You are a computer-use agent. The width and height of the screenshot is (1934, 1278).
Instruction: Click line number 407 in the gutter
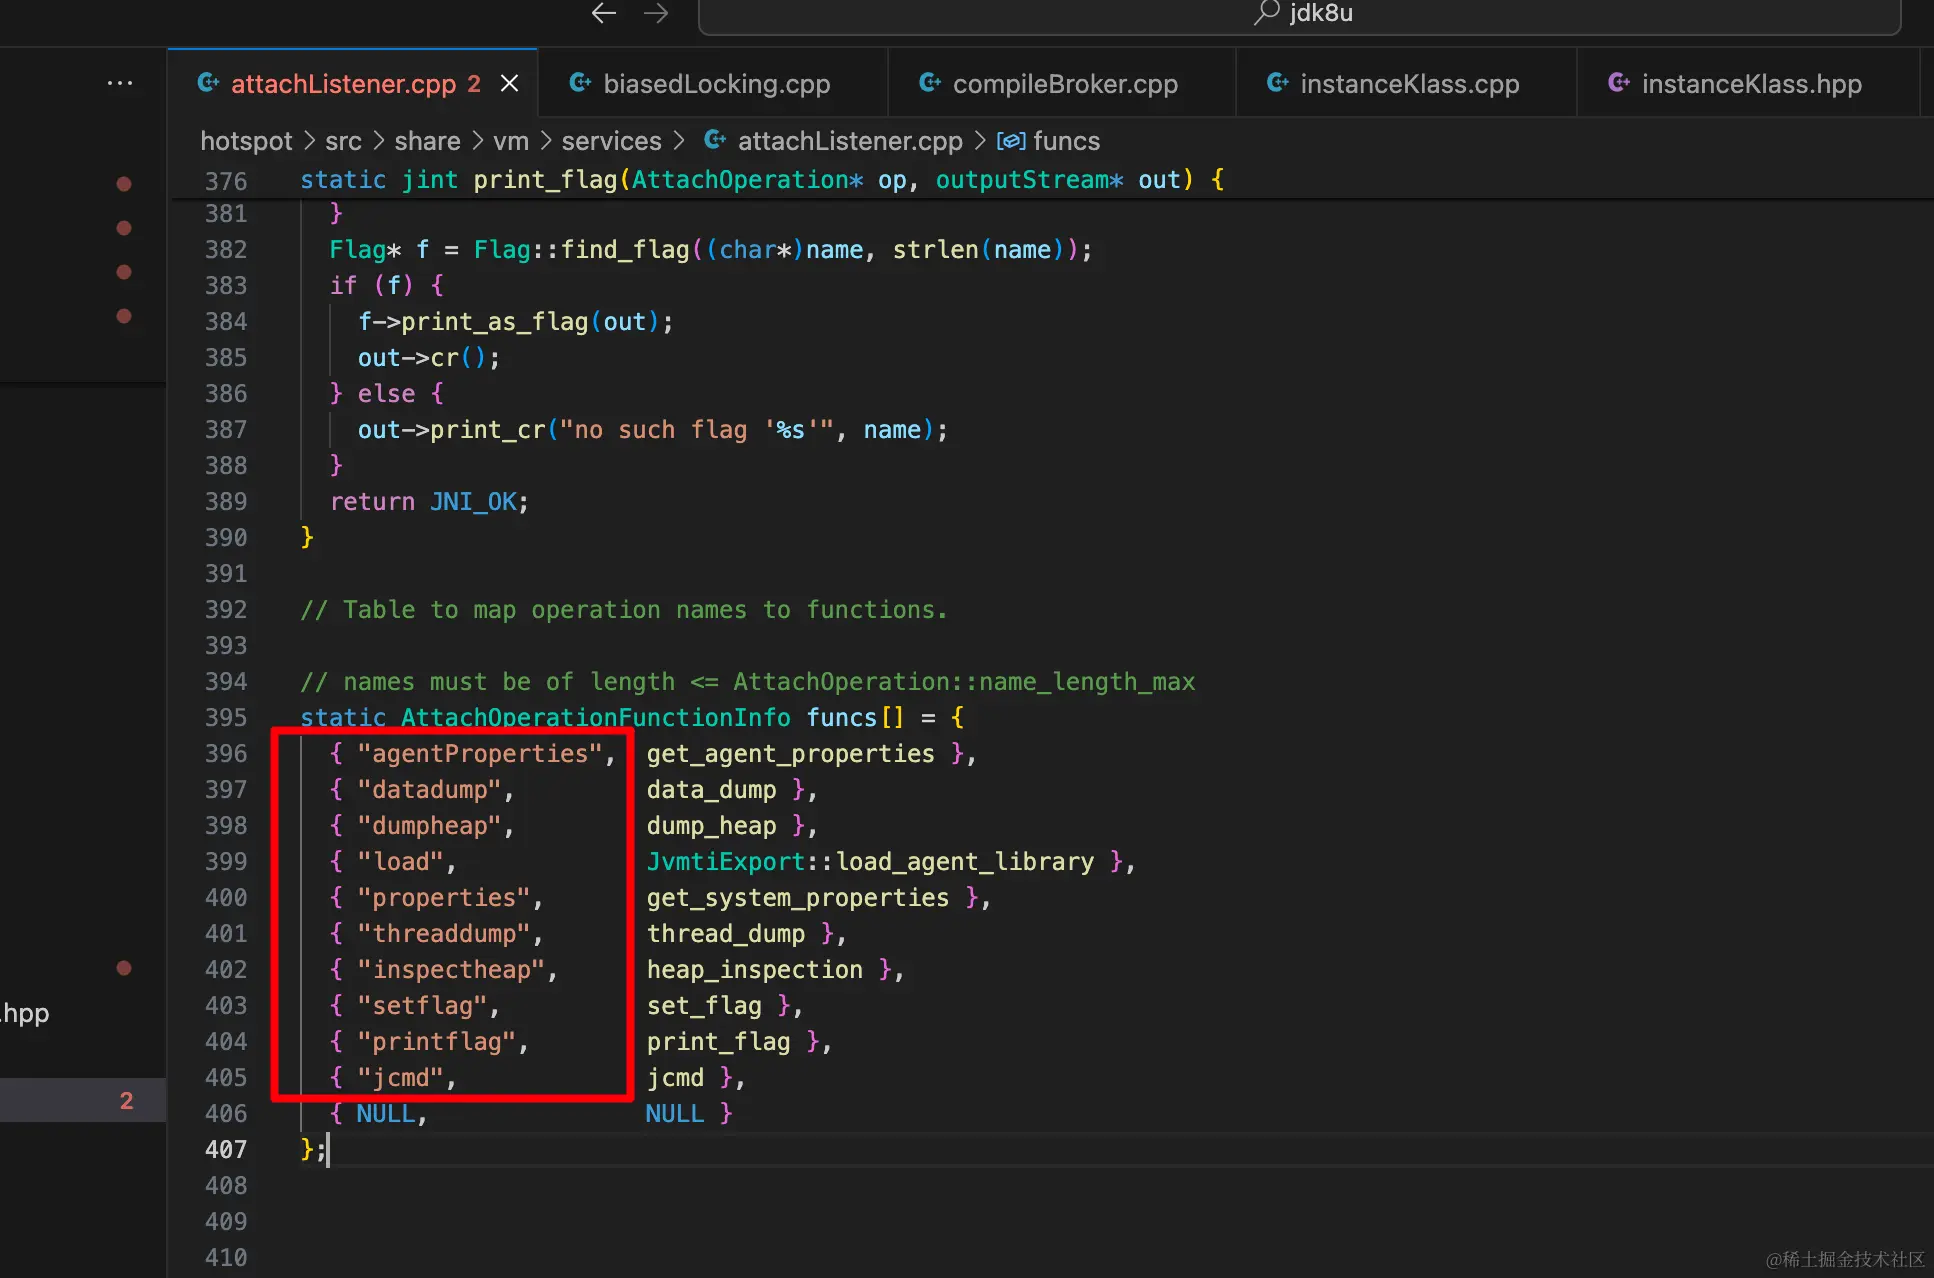click(226, 1150)
